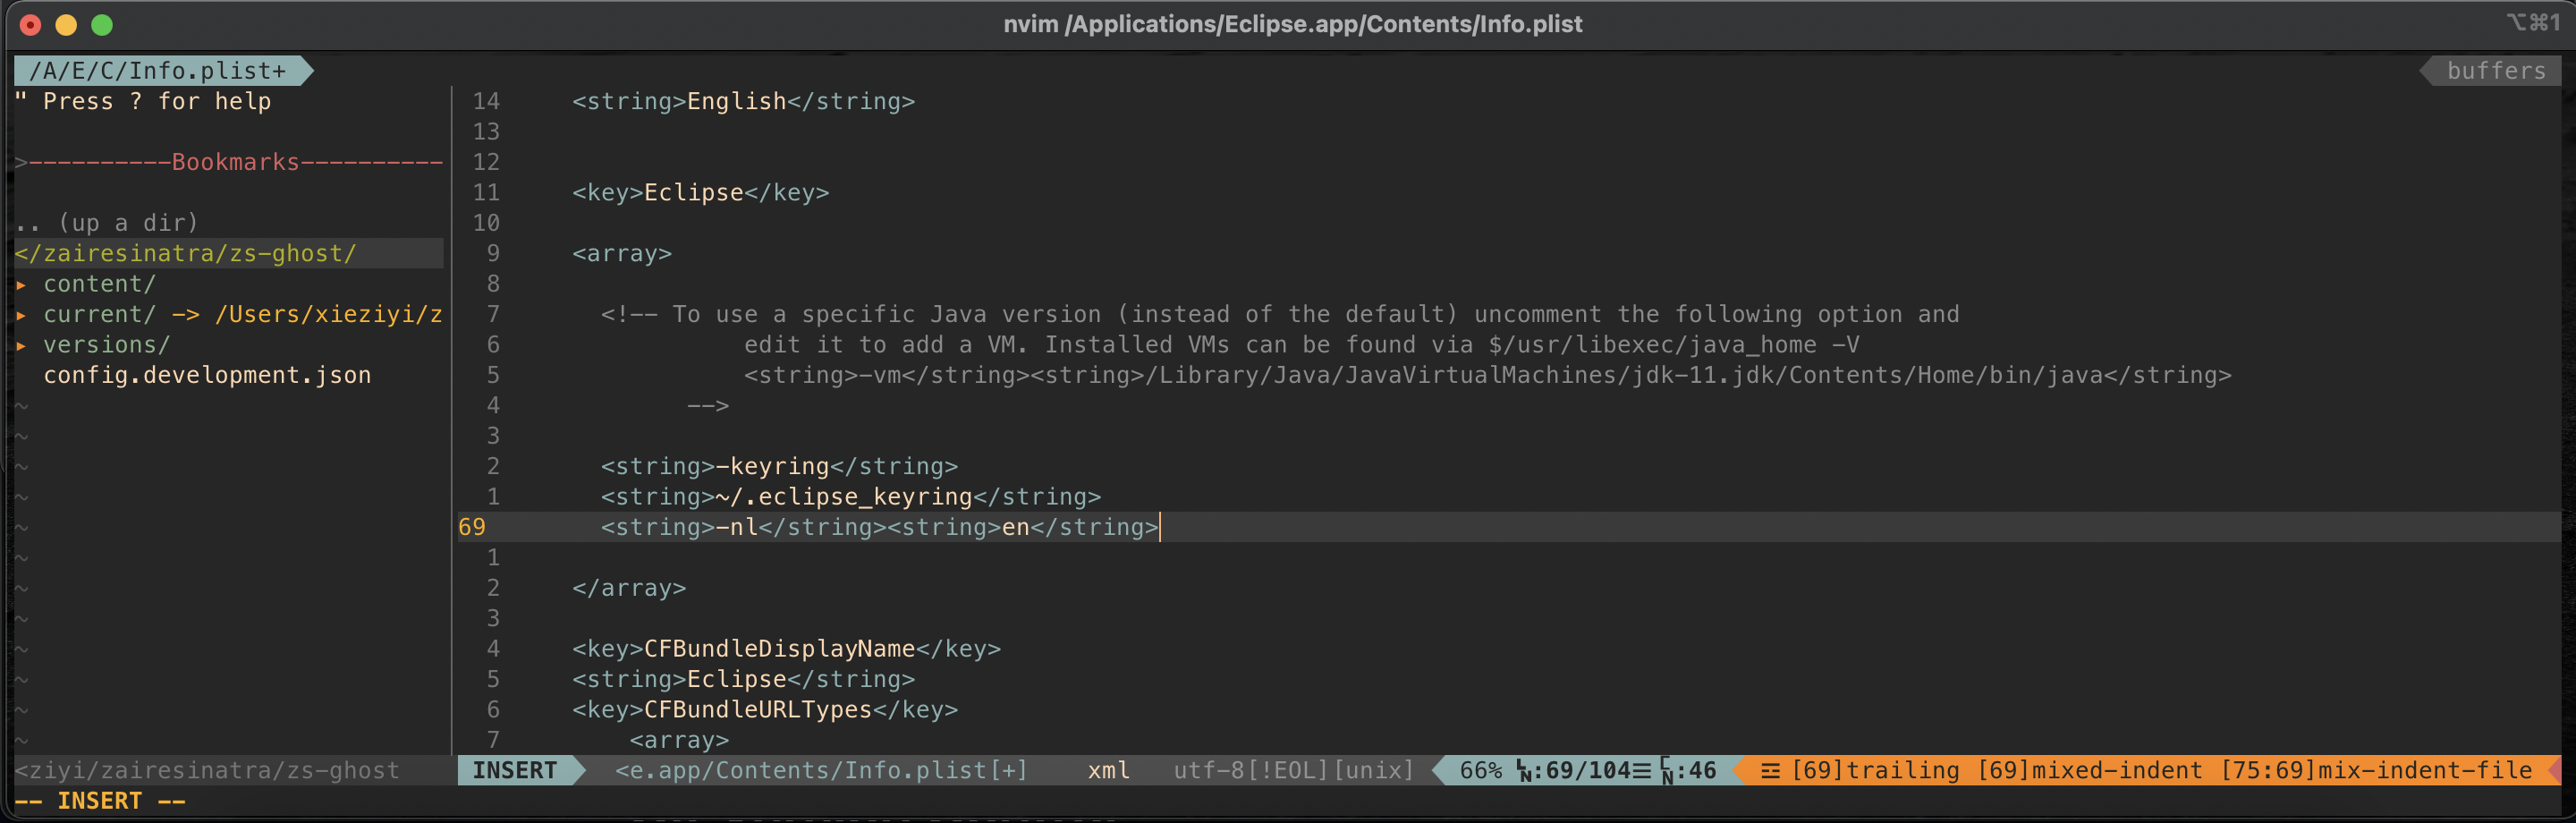
Task: Expand the content/ folder arrow
Action: click(x=21, y=284)
